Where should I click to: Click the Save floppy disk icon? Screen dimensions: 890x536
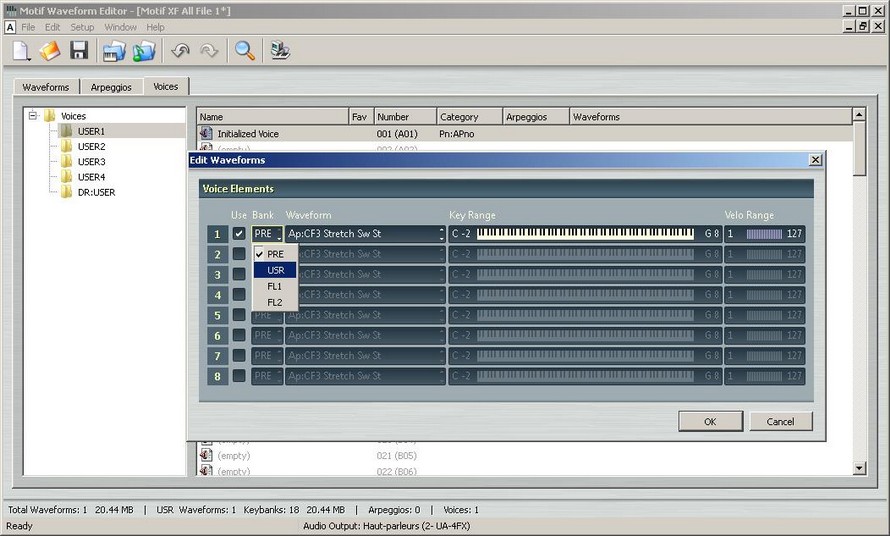pos(79,51)
